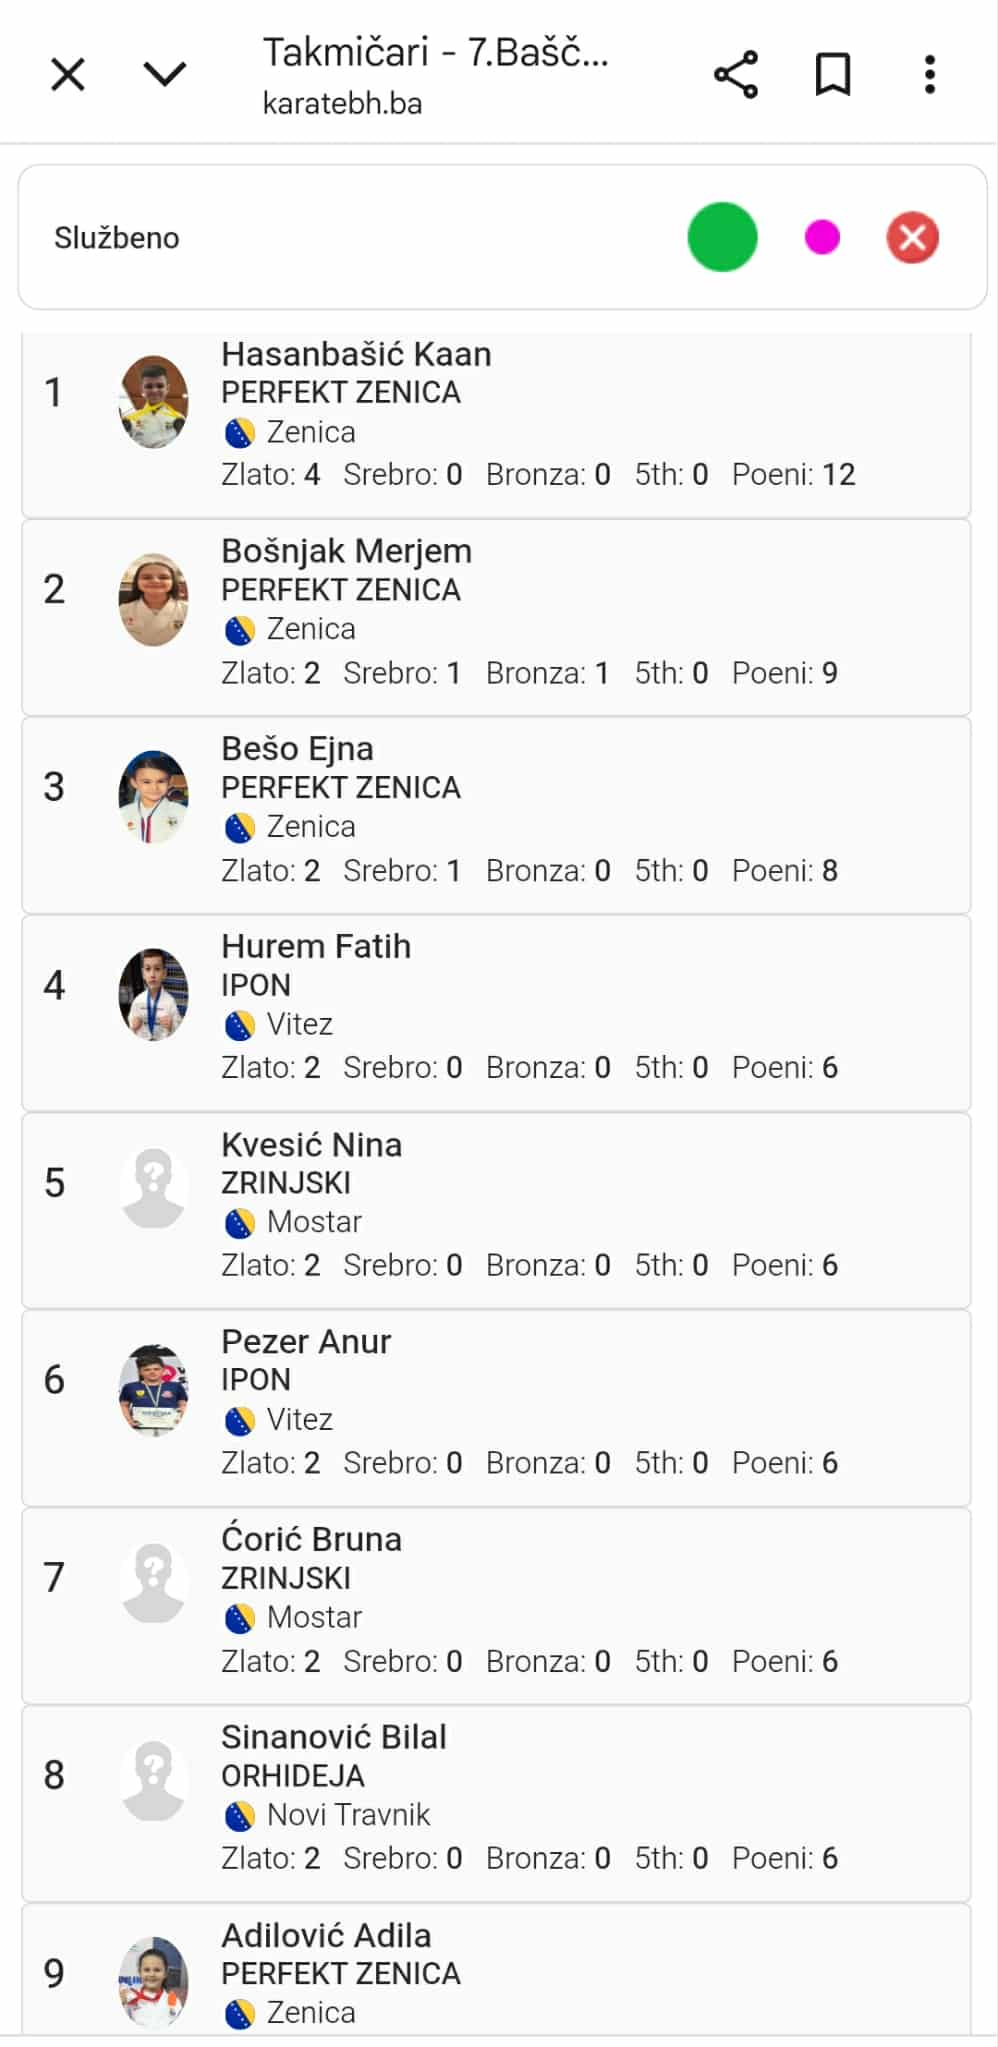
Task: Expand the browser chevron down menu
Action: coord(165,74)
